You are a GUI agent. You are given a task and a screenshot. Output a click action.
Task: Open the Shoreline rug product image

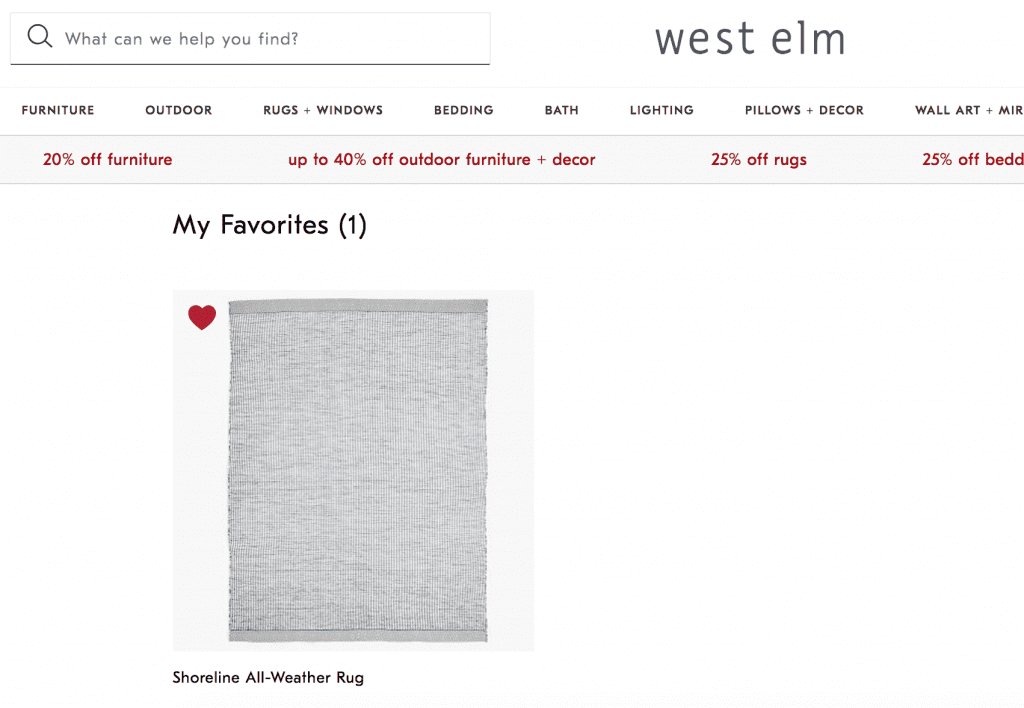(x=358, y=470)
